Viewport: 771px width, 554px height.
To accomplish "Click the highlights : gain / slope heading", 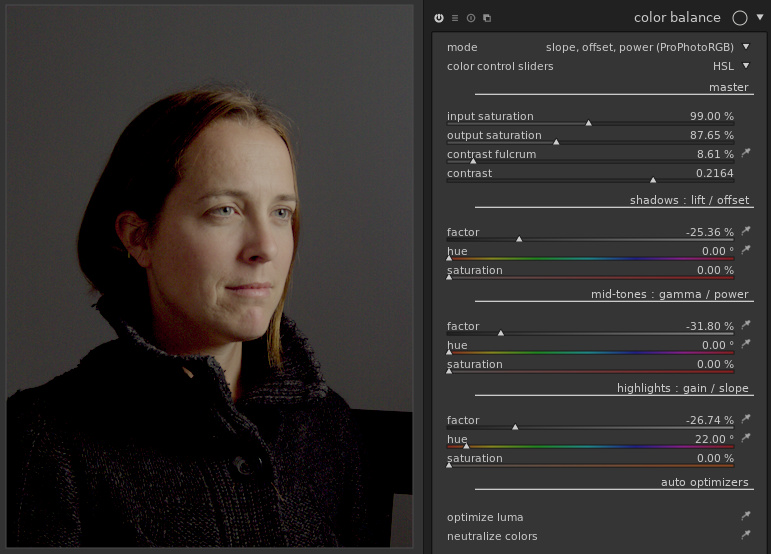I will click(682, 388).
